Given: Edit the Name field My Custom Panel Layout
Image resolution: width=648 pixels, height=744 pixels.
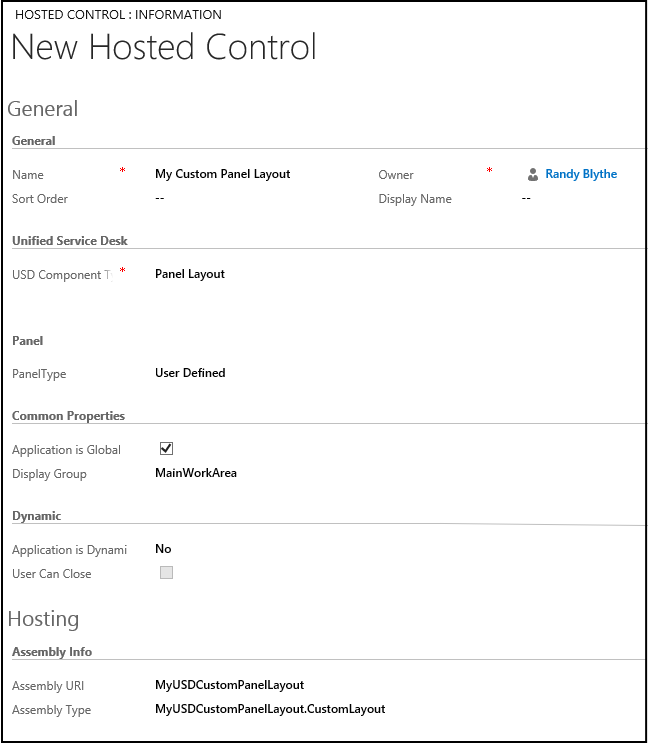Looking at the screenshot, I should coord(222,174).
